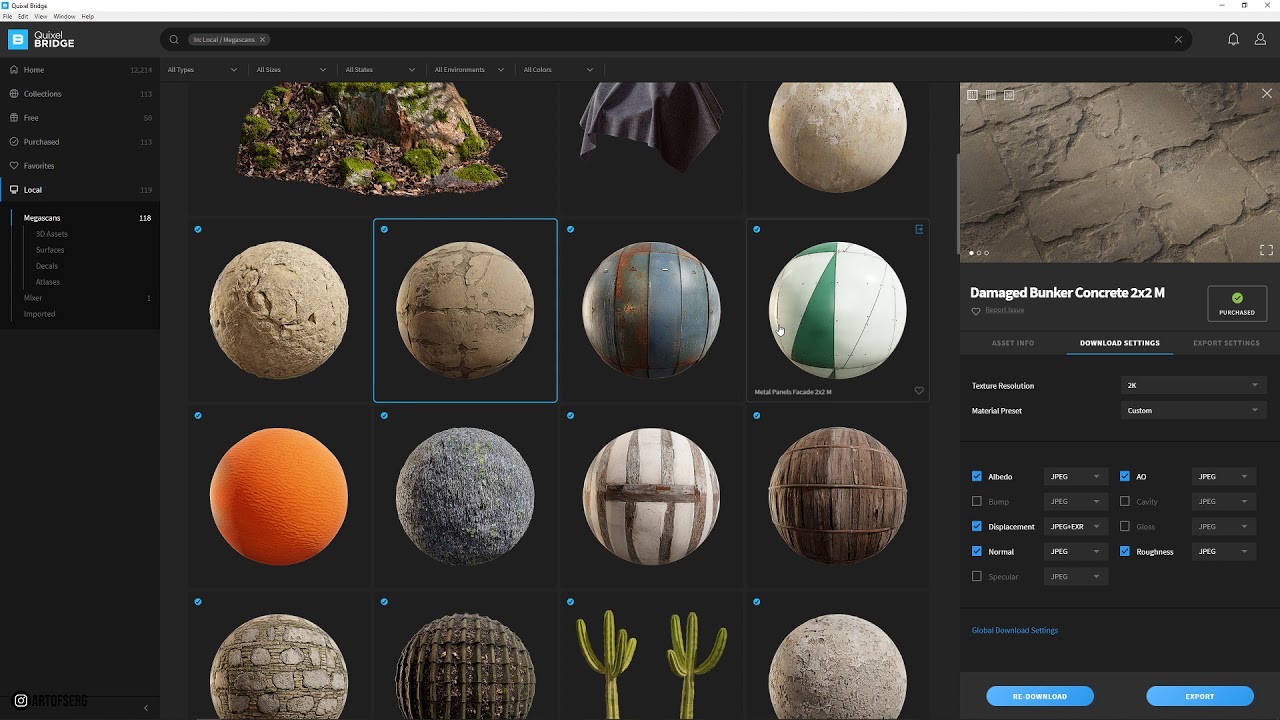Viewport: 1280px width, 720px height.
Task: Uncheck the AO checkbox
Action: [1125, 477]
